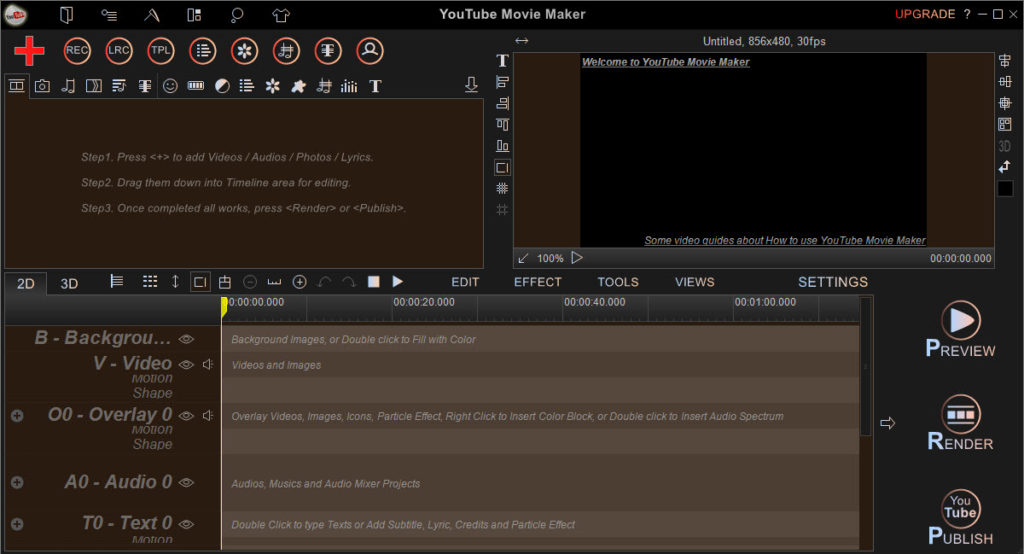Open the audio mixer round icon
The width and height of the screenshot is (1024, 554).
[x=286, y=50]
